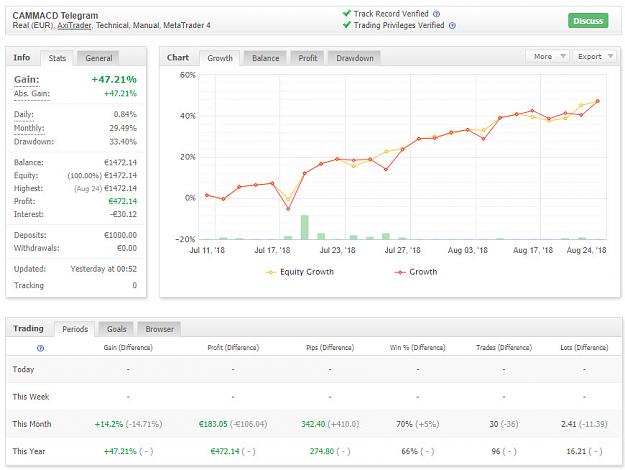Viewport: 625px width, 470px height.
Task: Open the Periods tab
Action: click(x=75, y=329)
